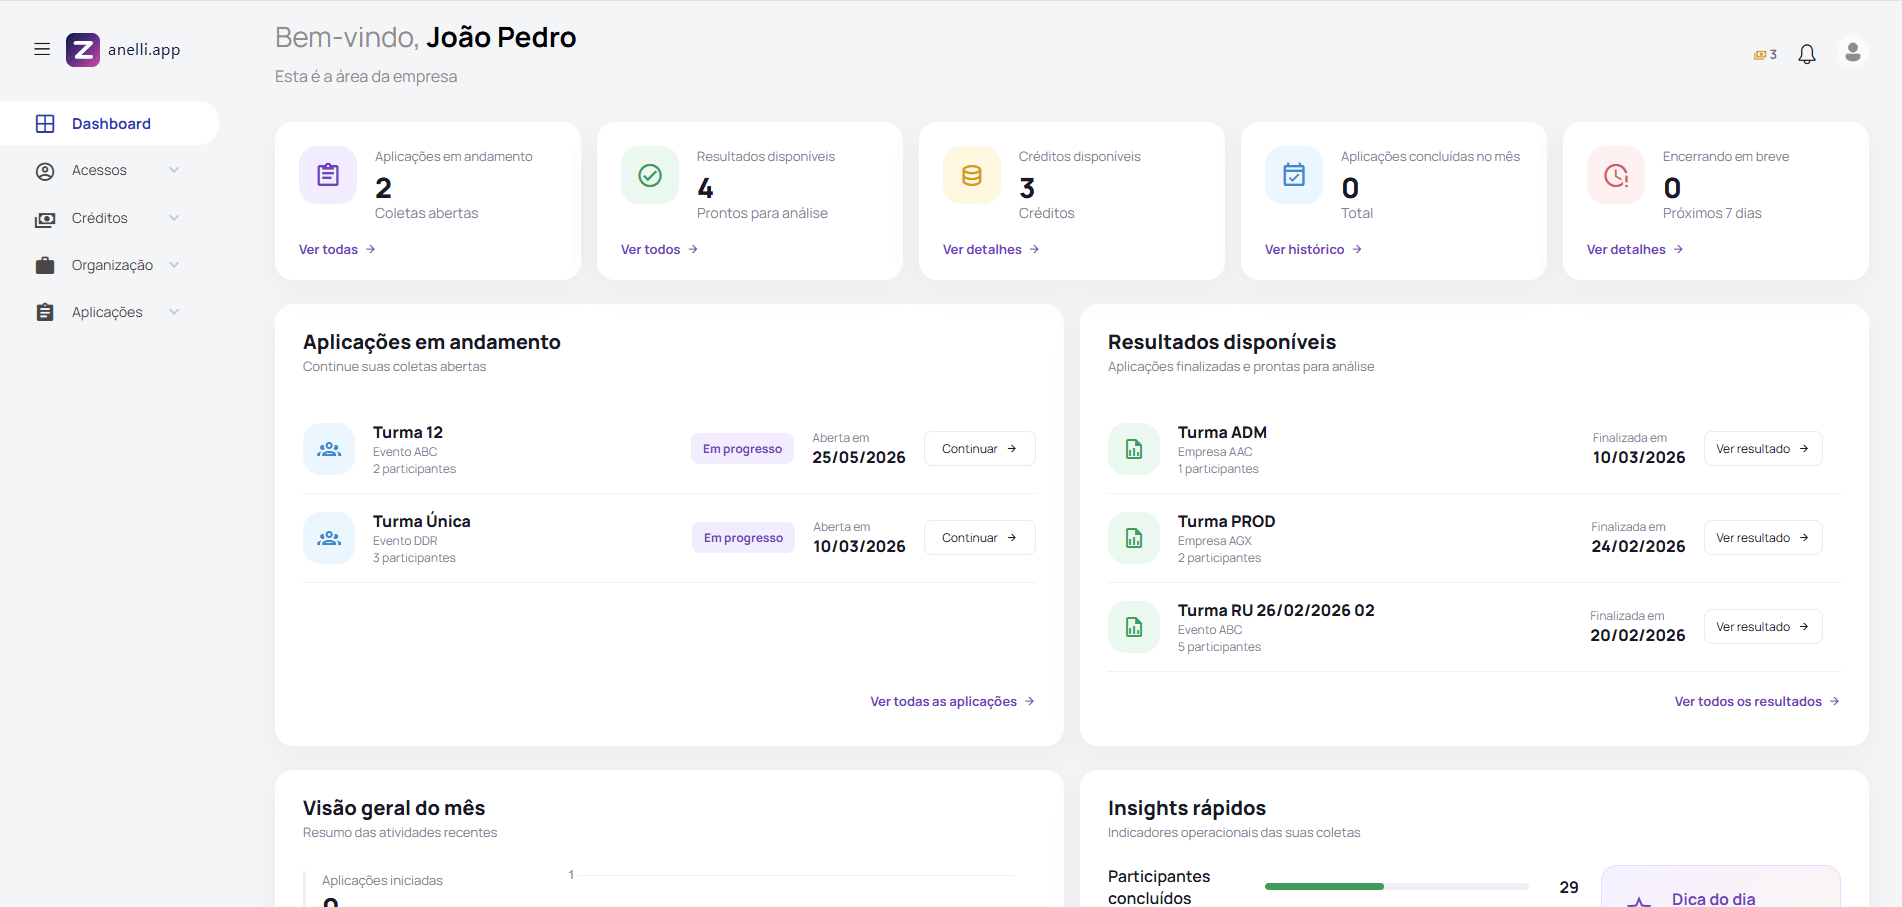View result for Turma PROD
The image size is (1902, 907).
click(x=1762, y=538)
